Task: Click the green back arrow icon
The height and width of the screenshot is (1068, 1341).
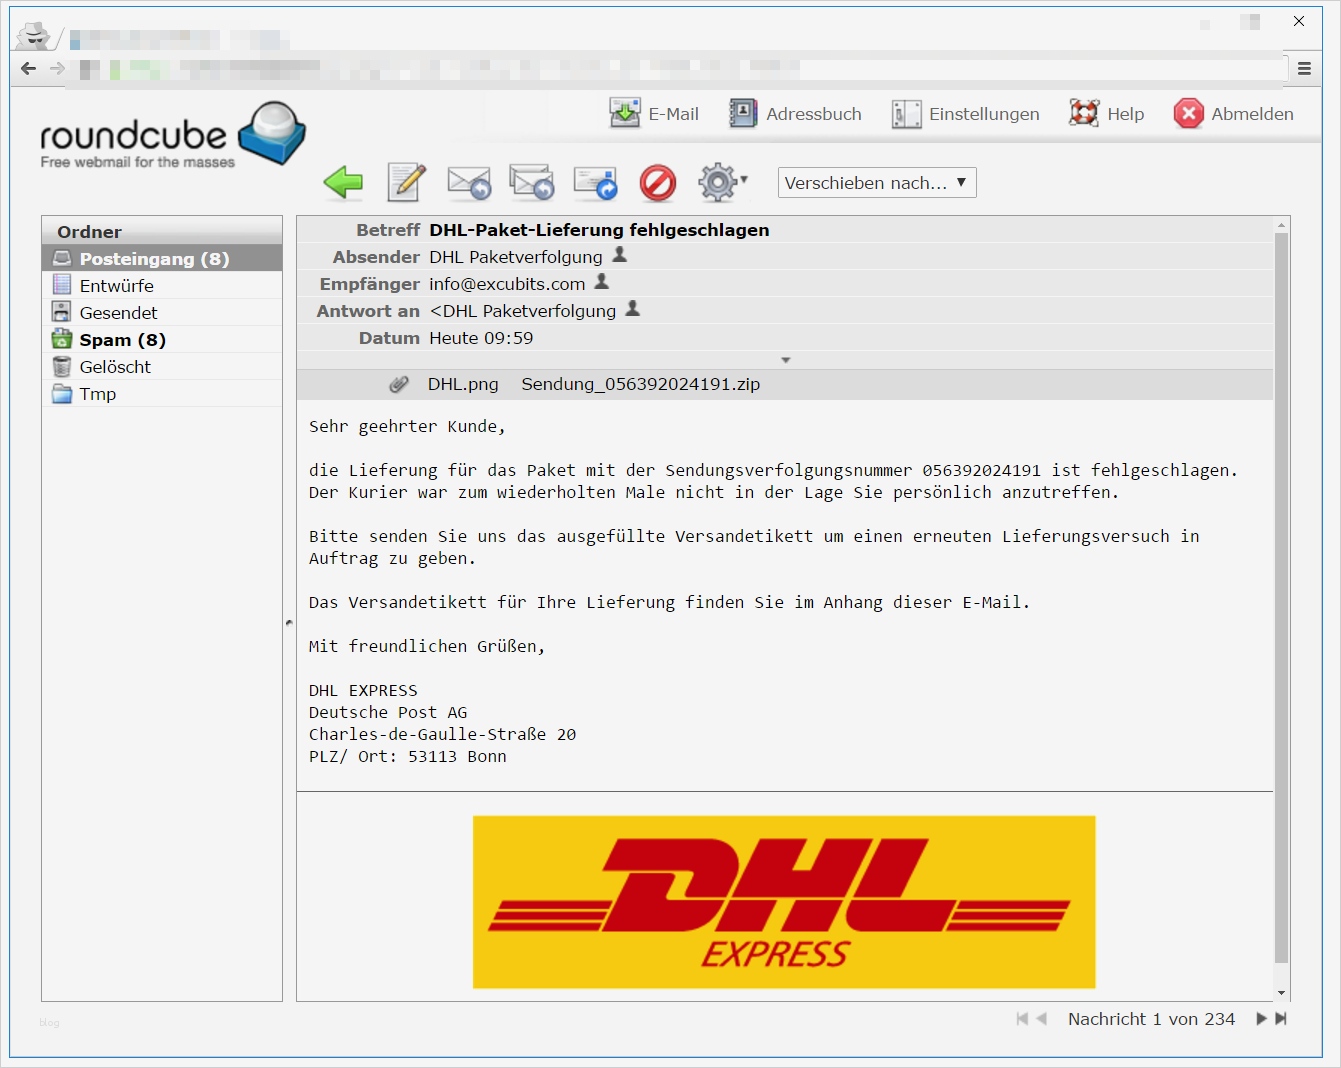Action: [x=343, y=182]
